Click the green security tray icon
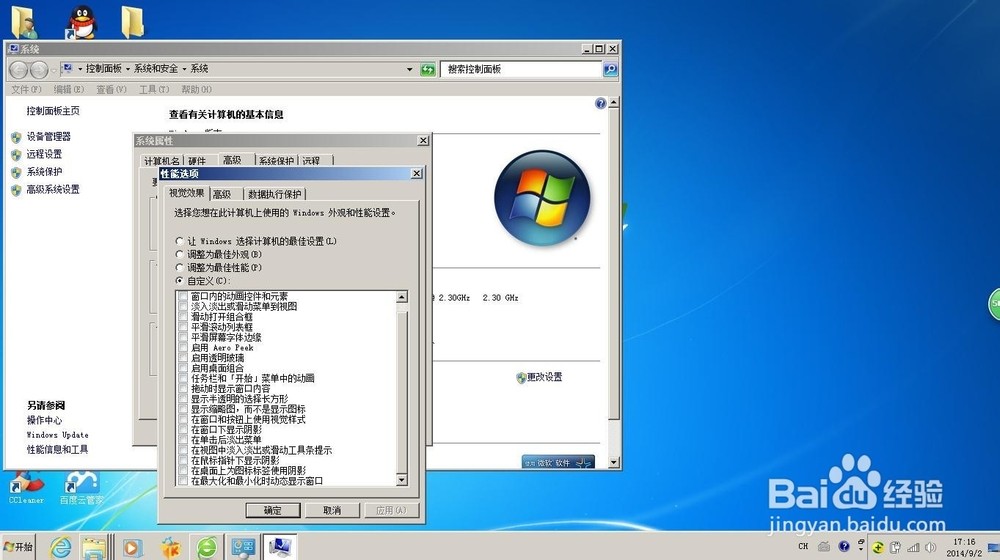1000x560 pixels. click(x=878, y=547)
